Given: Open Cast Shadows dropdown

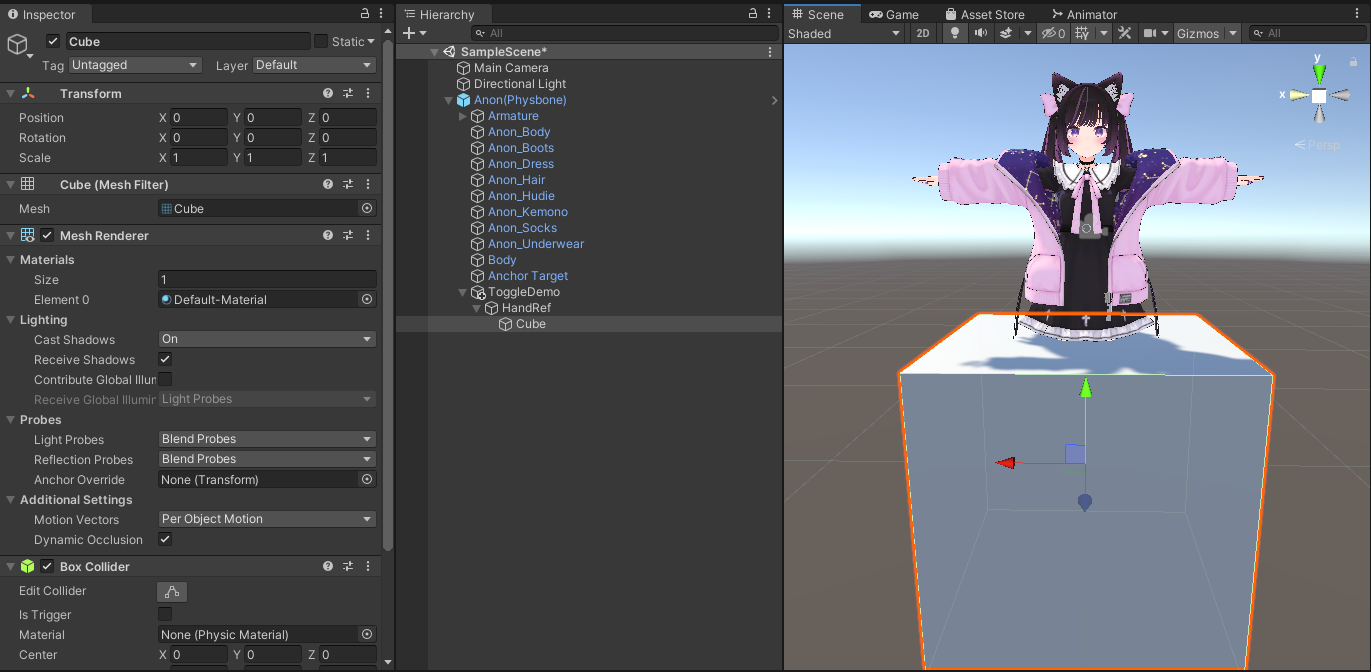Looking at the screenshot, I should click(x=267, y=339).
